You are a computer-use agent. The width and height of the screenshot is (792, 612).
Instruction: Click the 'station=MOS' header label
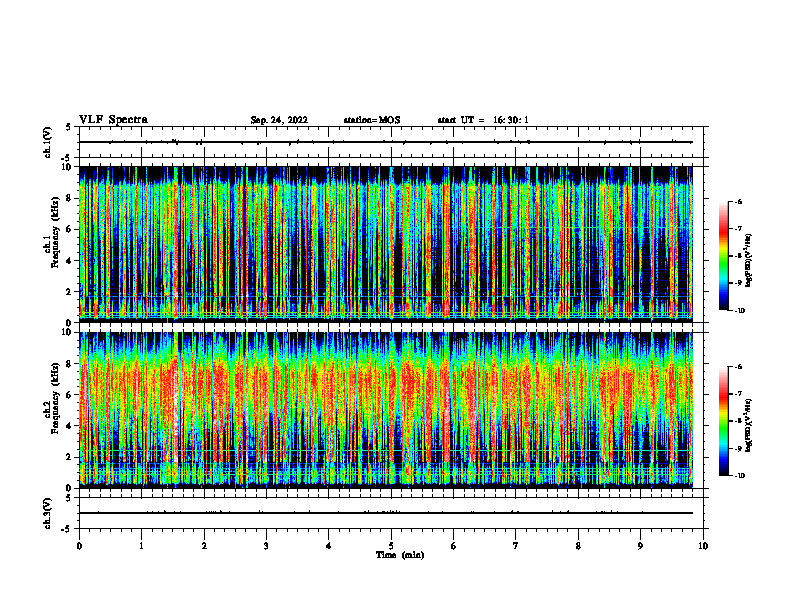(x=372, y=120)
